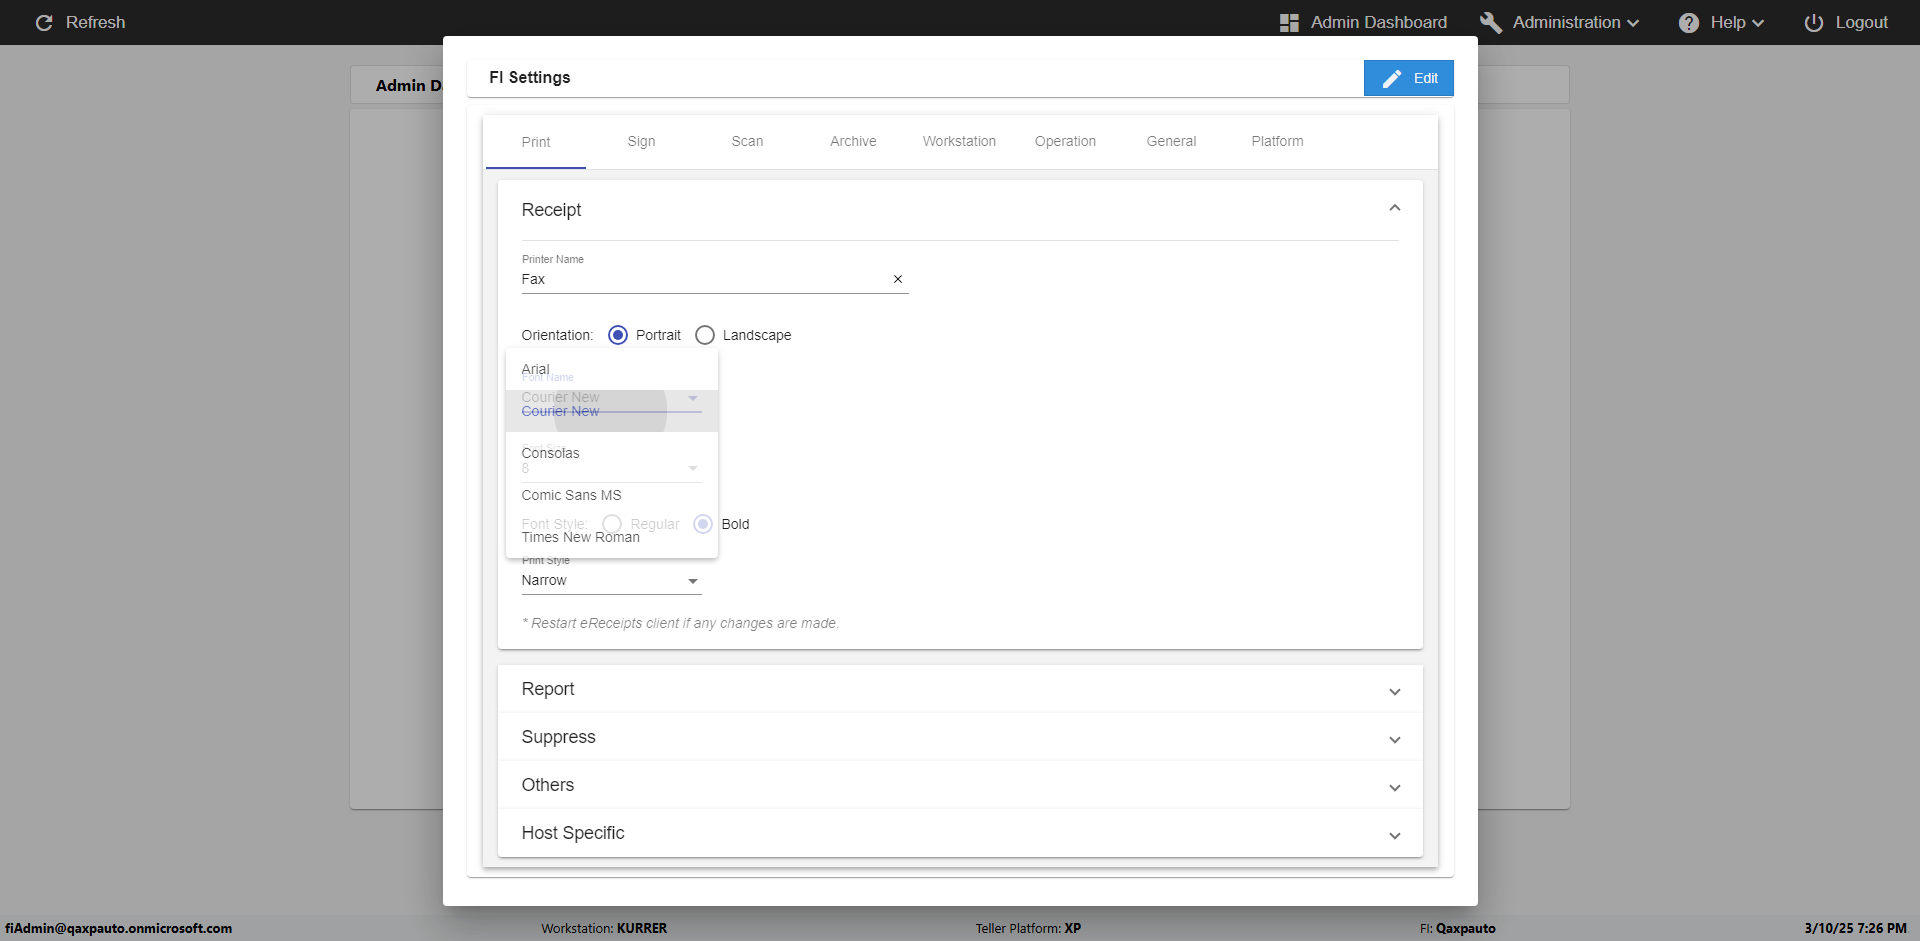Pick Times New Roman from font list
Viewport: 1920px width, 941px height.
(x=581, y=538)
